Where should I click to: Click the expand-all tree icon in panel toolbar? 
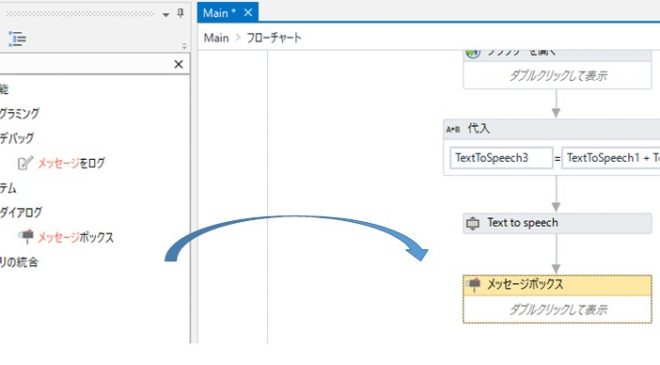coord(17,39)
